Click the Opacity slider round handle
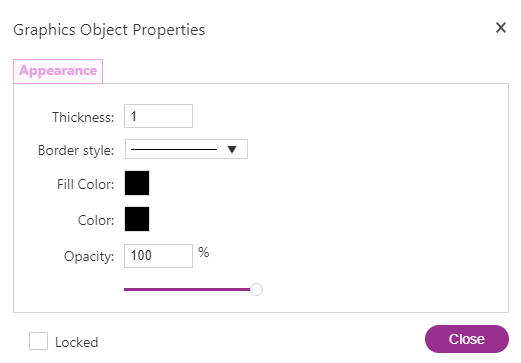521x363 pixels. click(256, 289)
